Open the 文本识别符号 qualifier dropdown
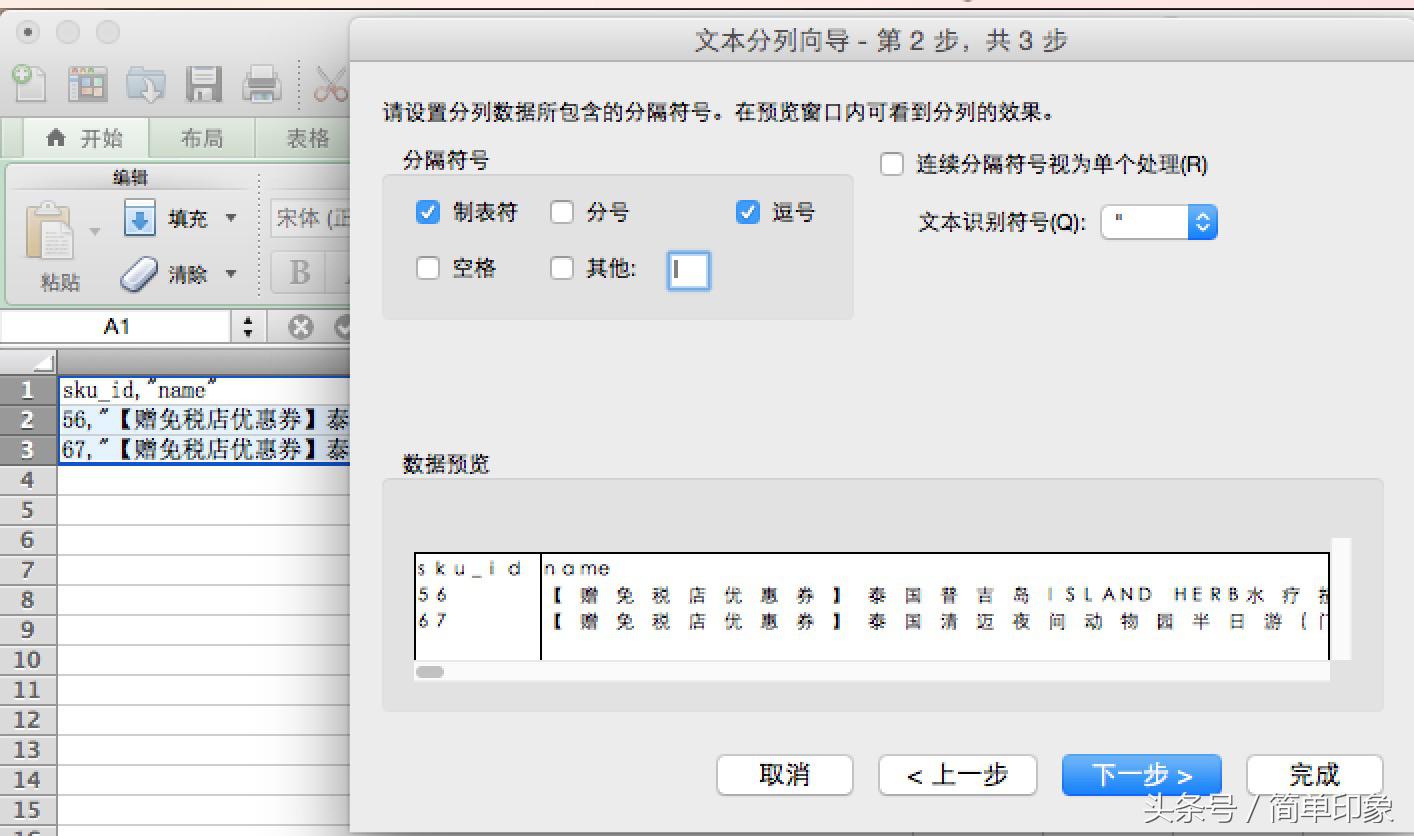Image resolution: width=1414 pixels, height=836 pixels. (1202, 222)
